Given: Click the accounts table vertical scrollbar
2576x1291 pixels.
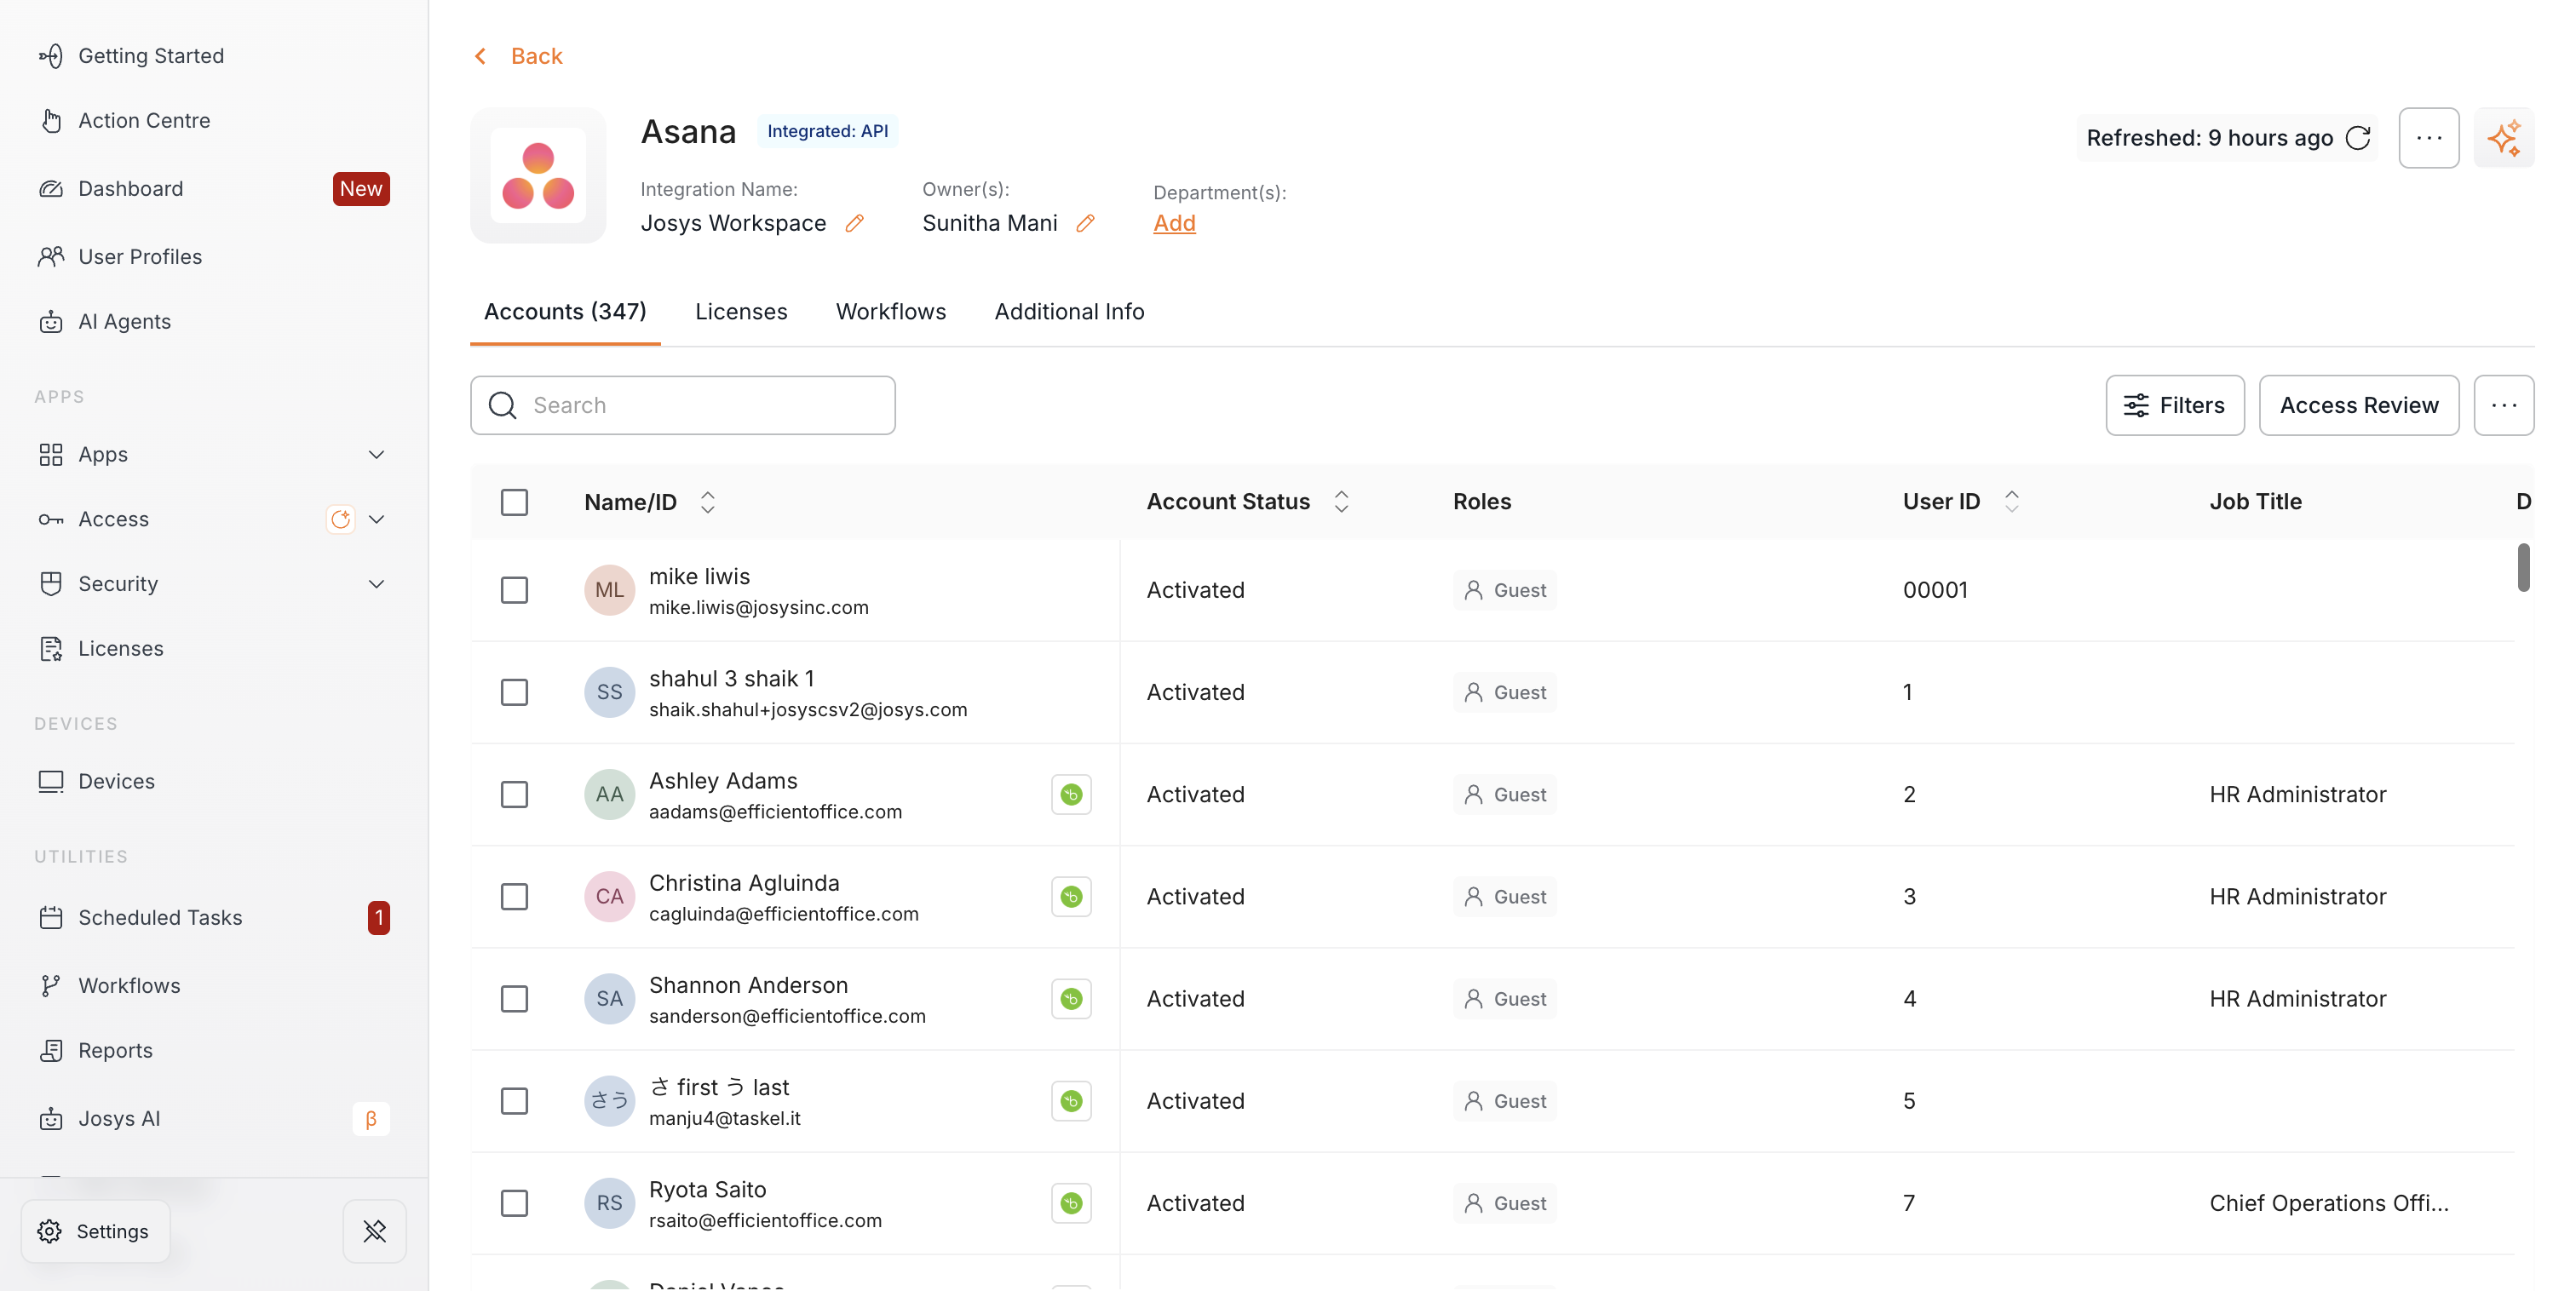Looking at the screenshot, I should [x=2523, y=568].
